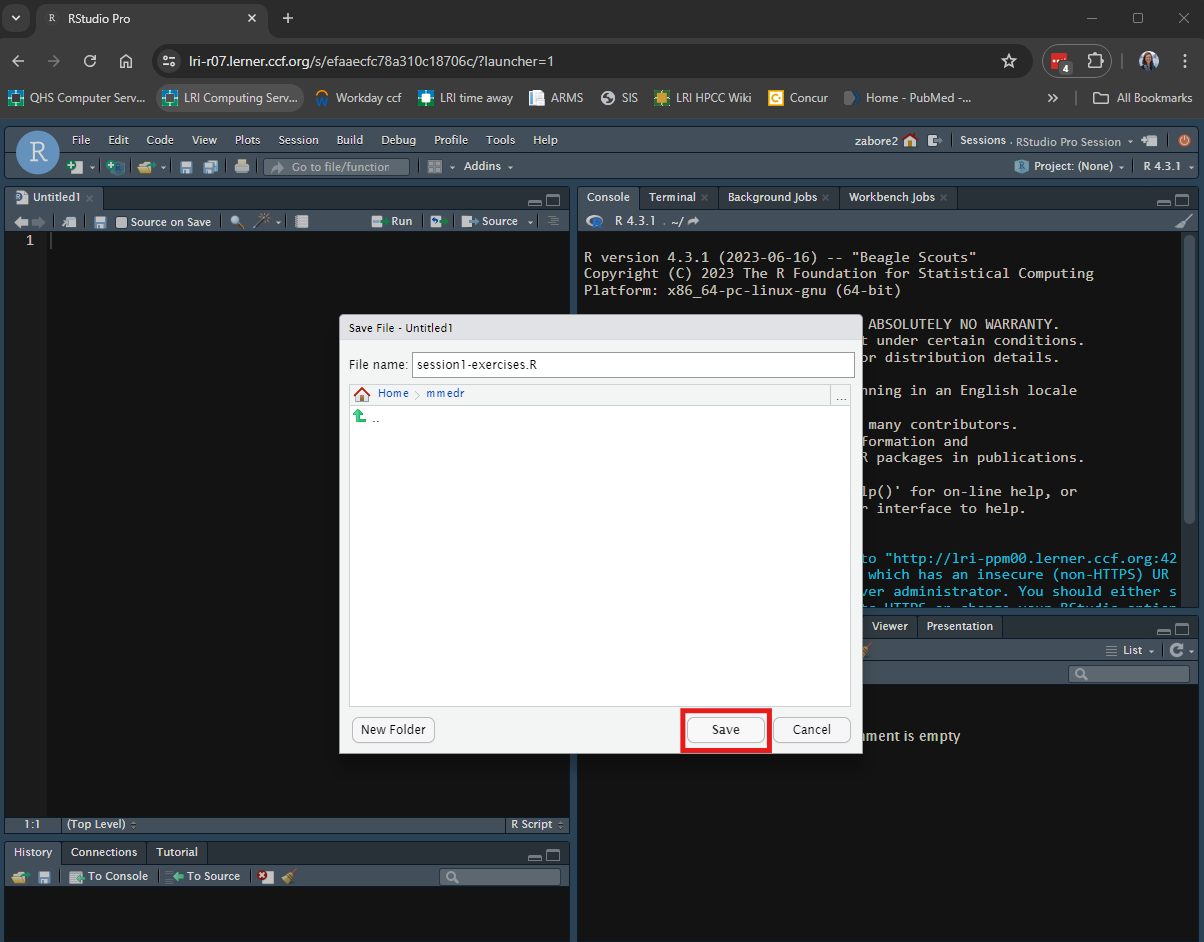Create a New Folder in the dialog
Viewport: 1204px width, 942px height.
coord(393,730)
